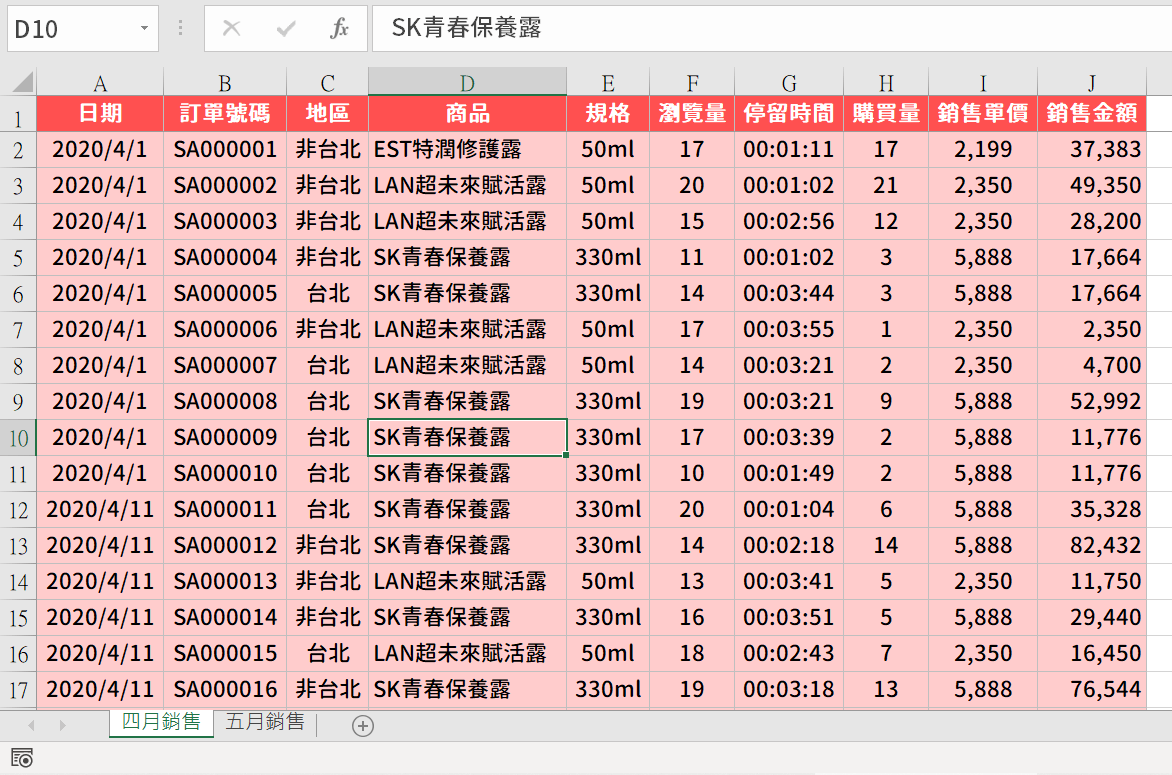Click header cell 訂單號碼
Image resolution: width=1172 pixels, height=775 pixels.
[x=225, y=114]
